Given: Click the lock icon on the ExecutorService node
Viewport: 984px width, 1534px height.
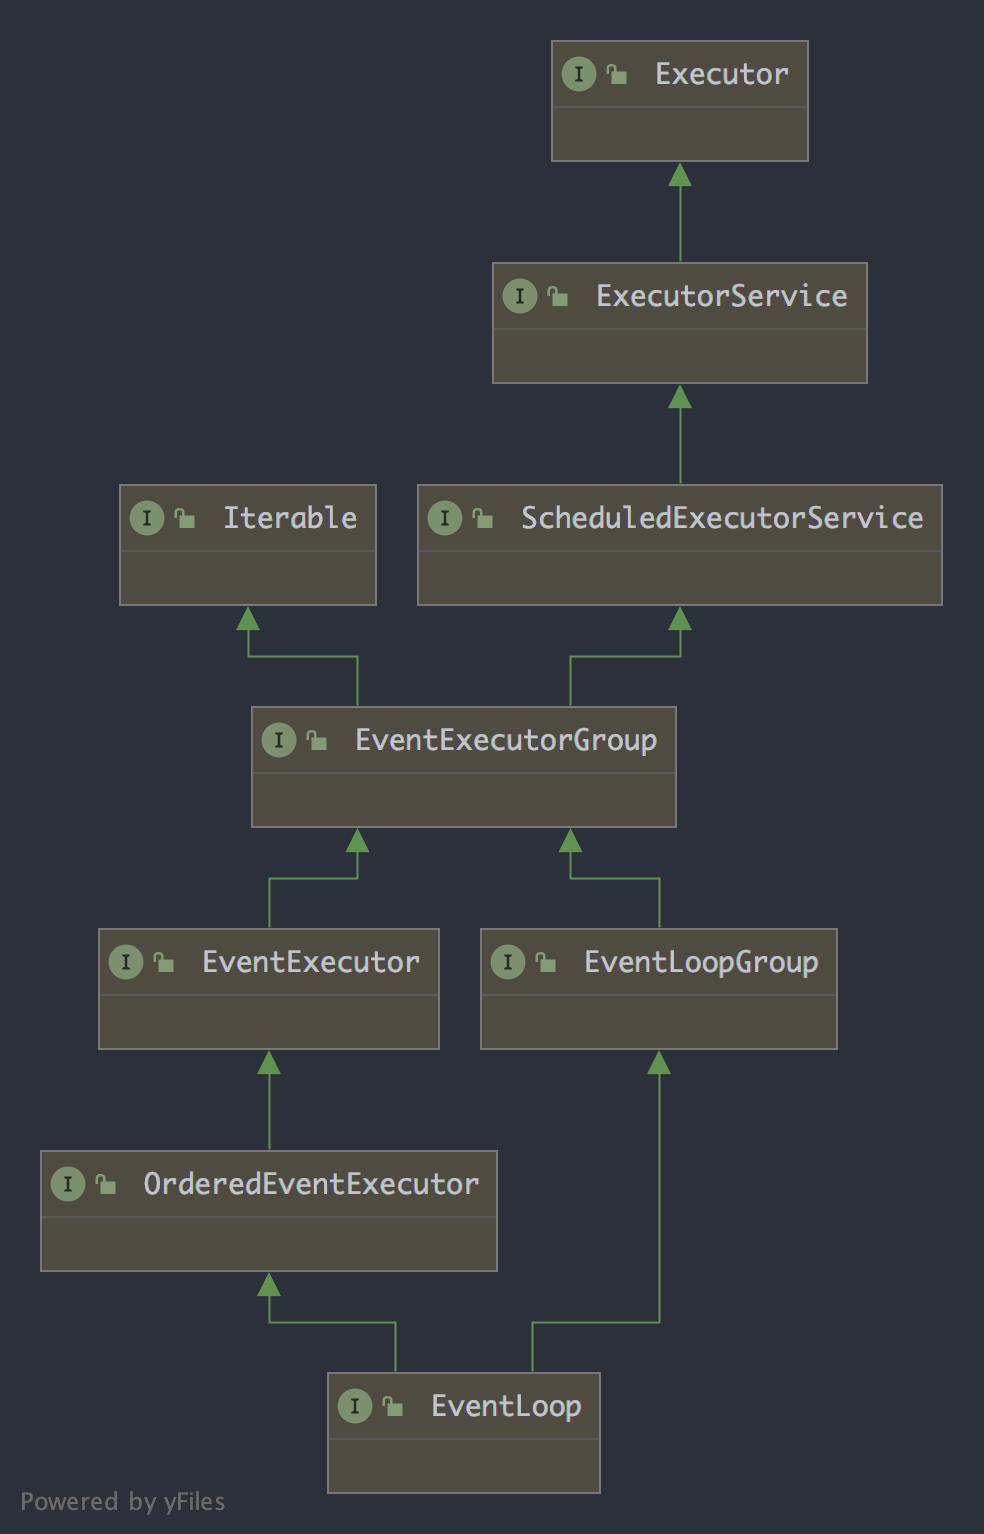Looking at the screenshot, I should 558,296.
